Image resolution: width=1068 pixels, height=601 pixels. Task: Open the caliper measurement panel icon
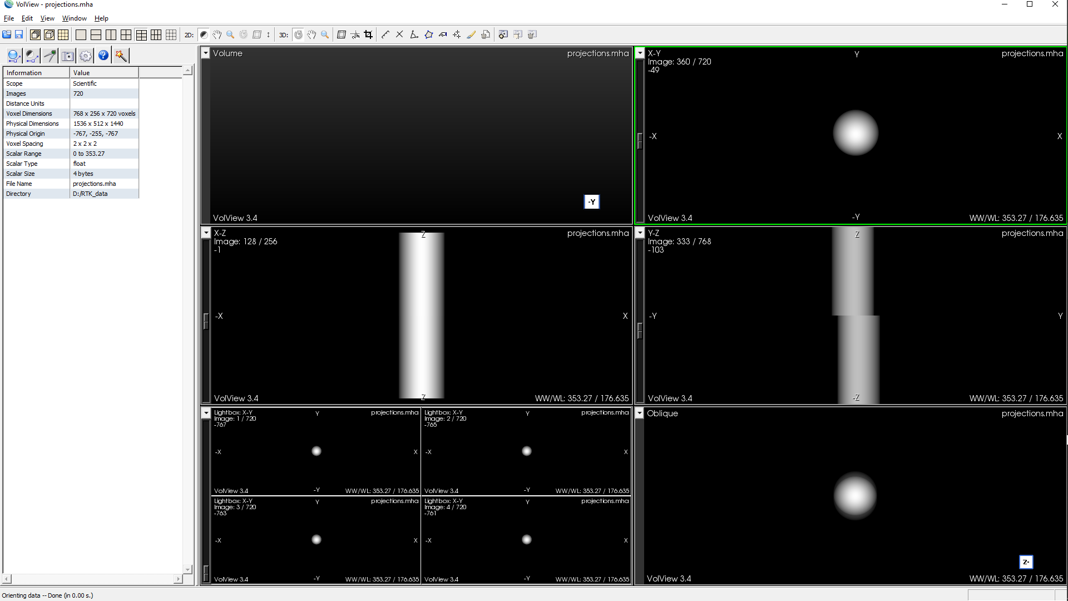tap(50, 56)
